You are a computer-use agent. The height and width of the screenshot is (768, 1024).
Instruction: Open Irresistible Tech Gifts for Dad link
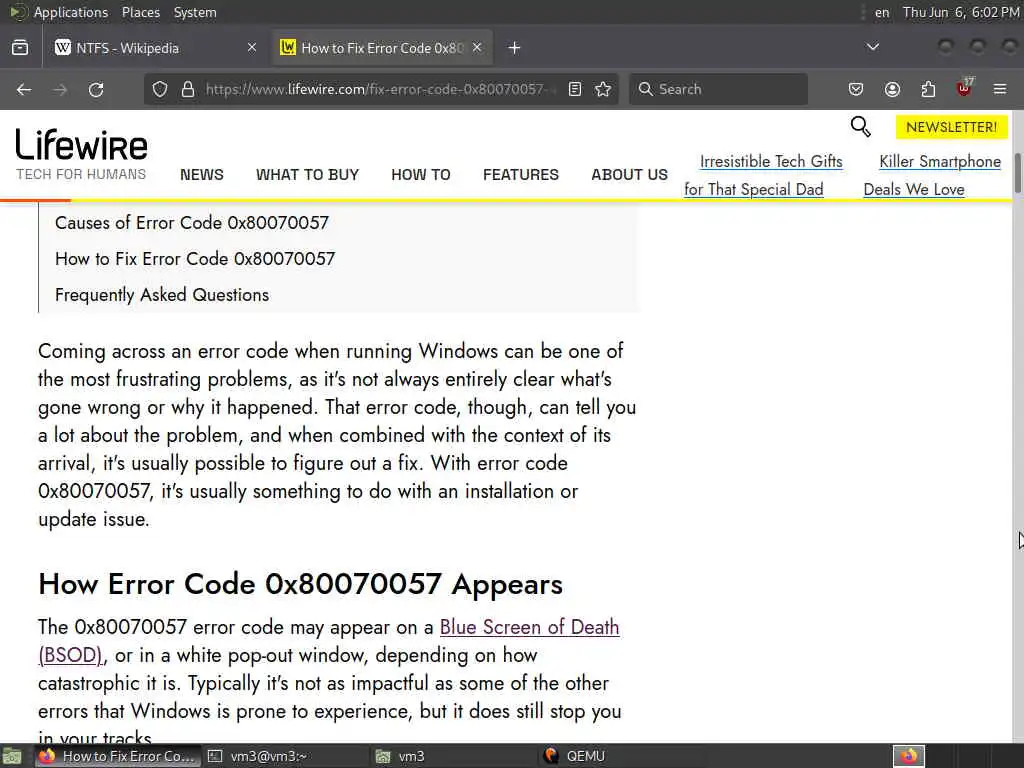(763, 175)
